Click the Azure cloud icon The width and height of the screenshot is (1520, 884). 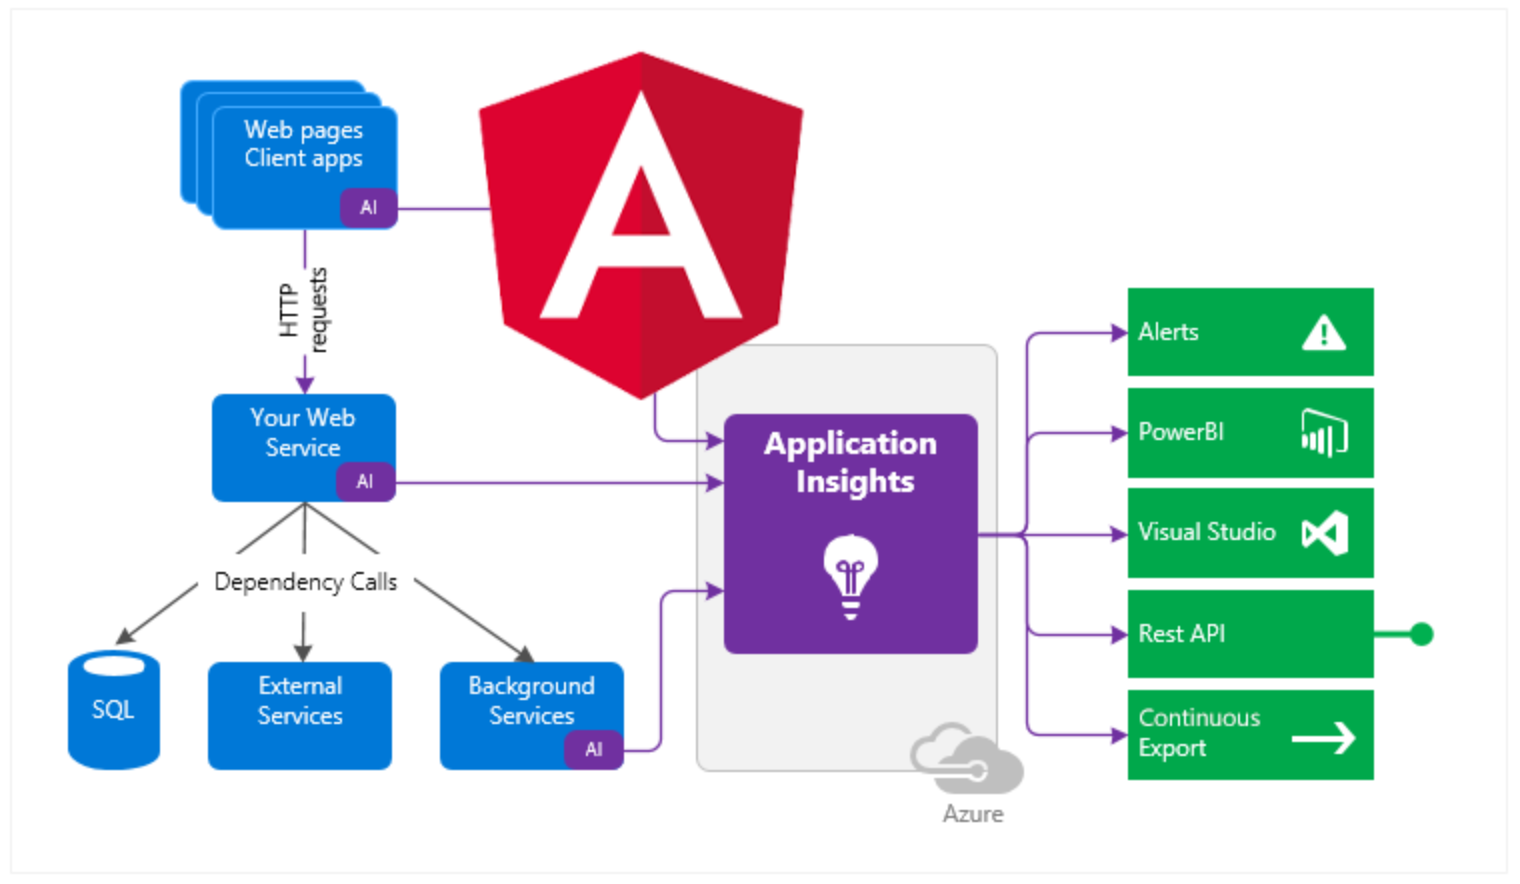point(967,759)
